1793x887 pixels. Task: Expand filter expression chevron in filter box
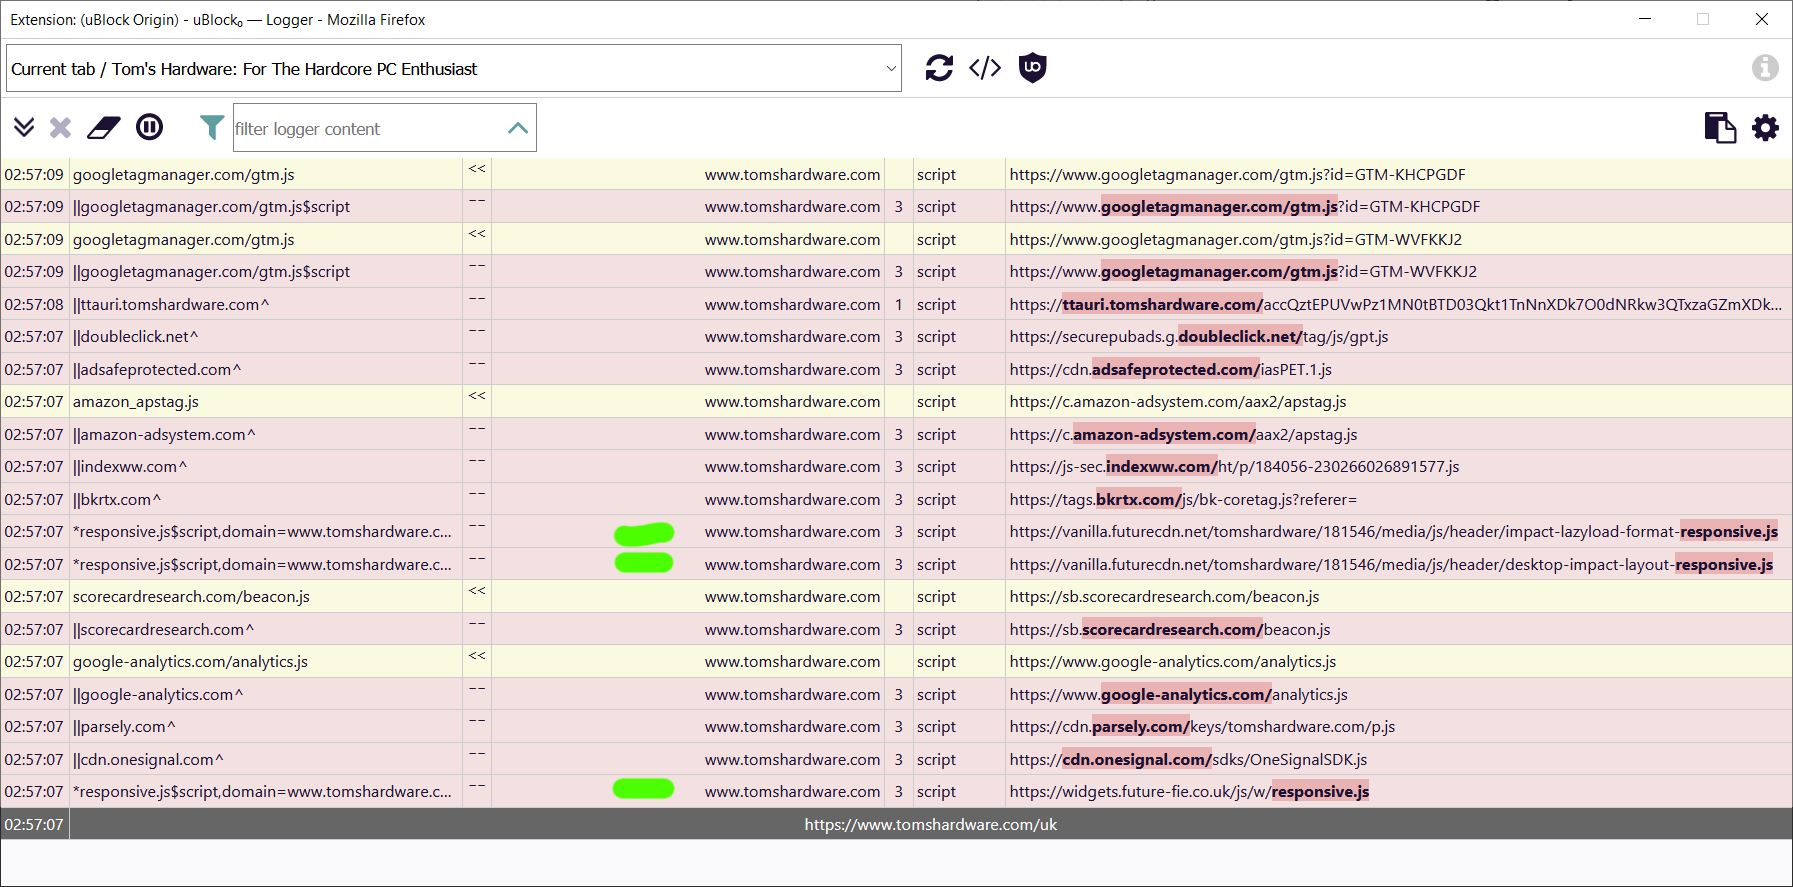518,128
